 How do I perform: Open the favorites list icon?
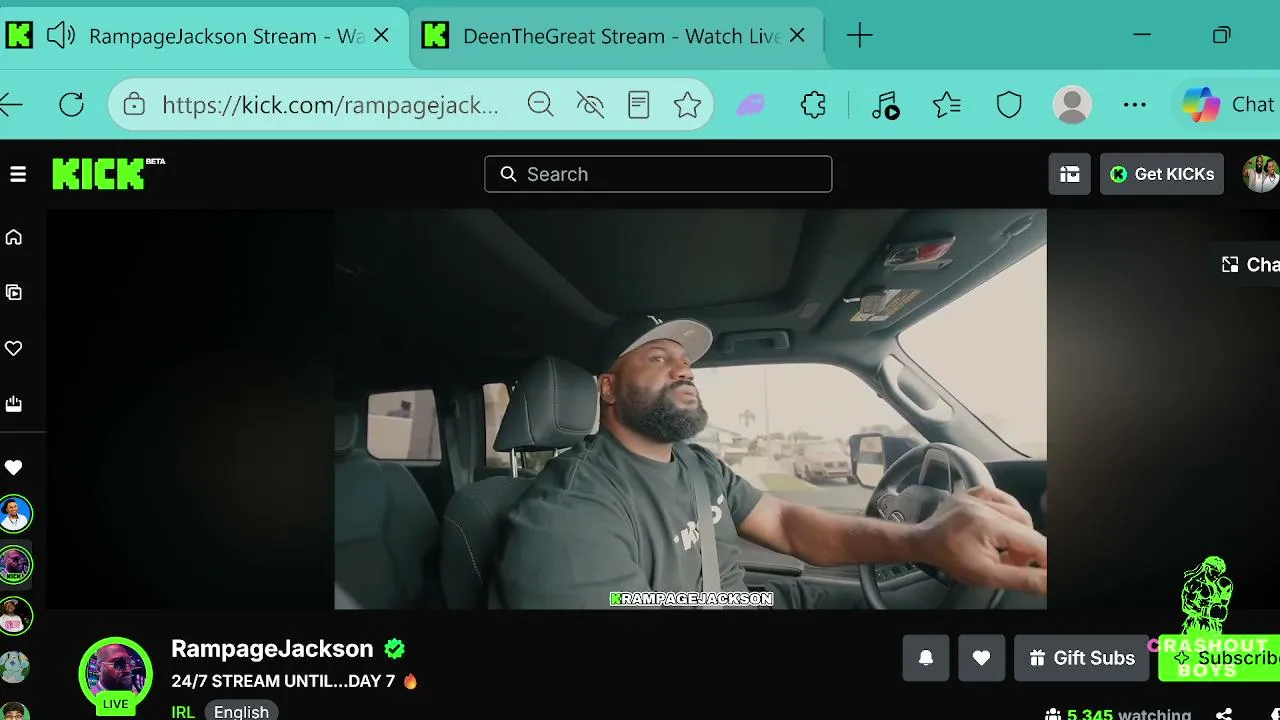pyautogui.click(x=946, y=104)
